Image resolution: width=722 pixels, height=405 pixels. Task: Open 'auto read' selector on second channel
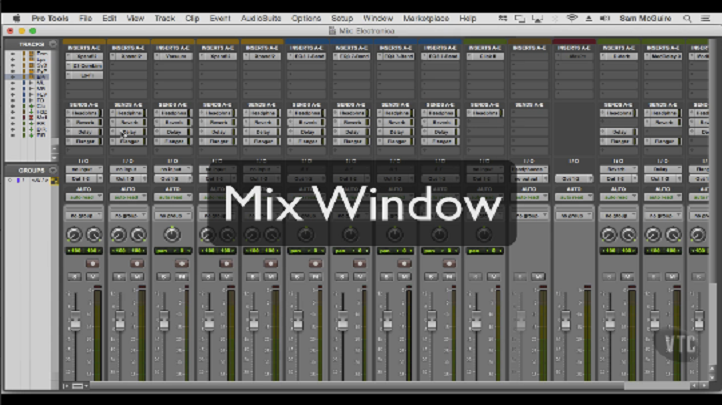coord(128,197)
